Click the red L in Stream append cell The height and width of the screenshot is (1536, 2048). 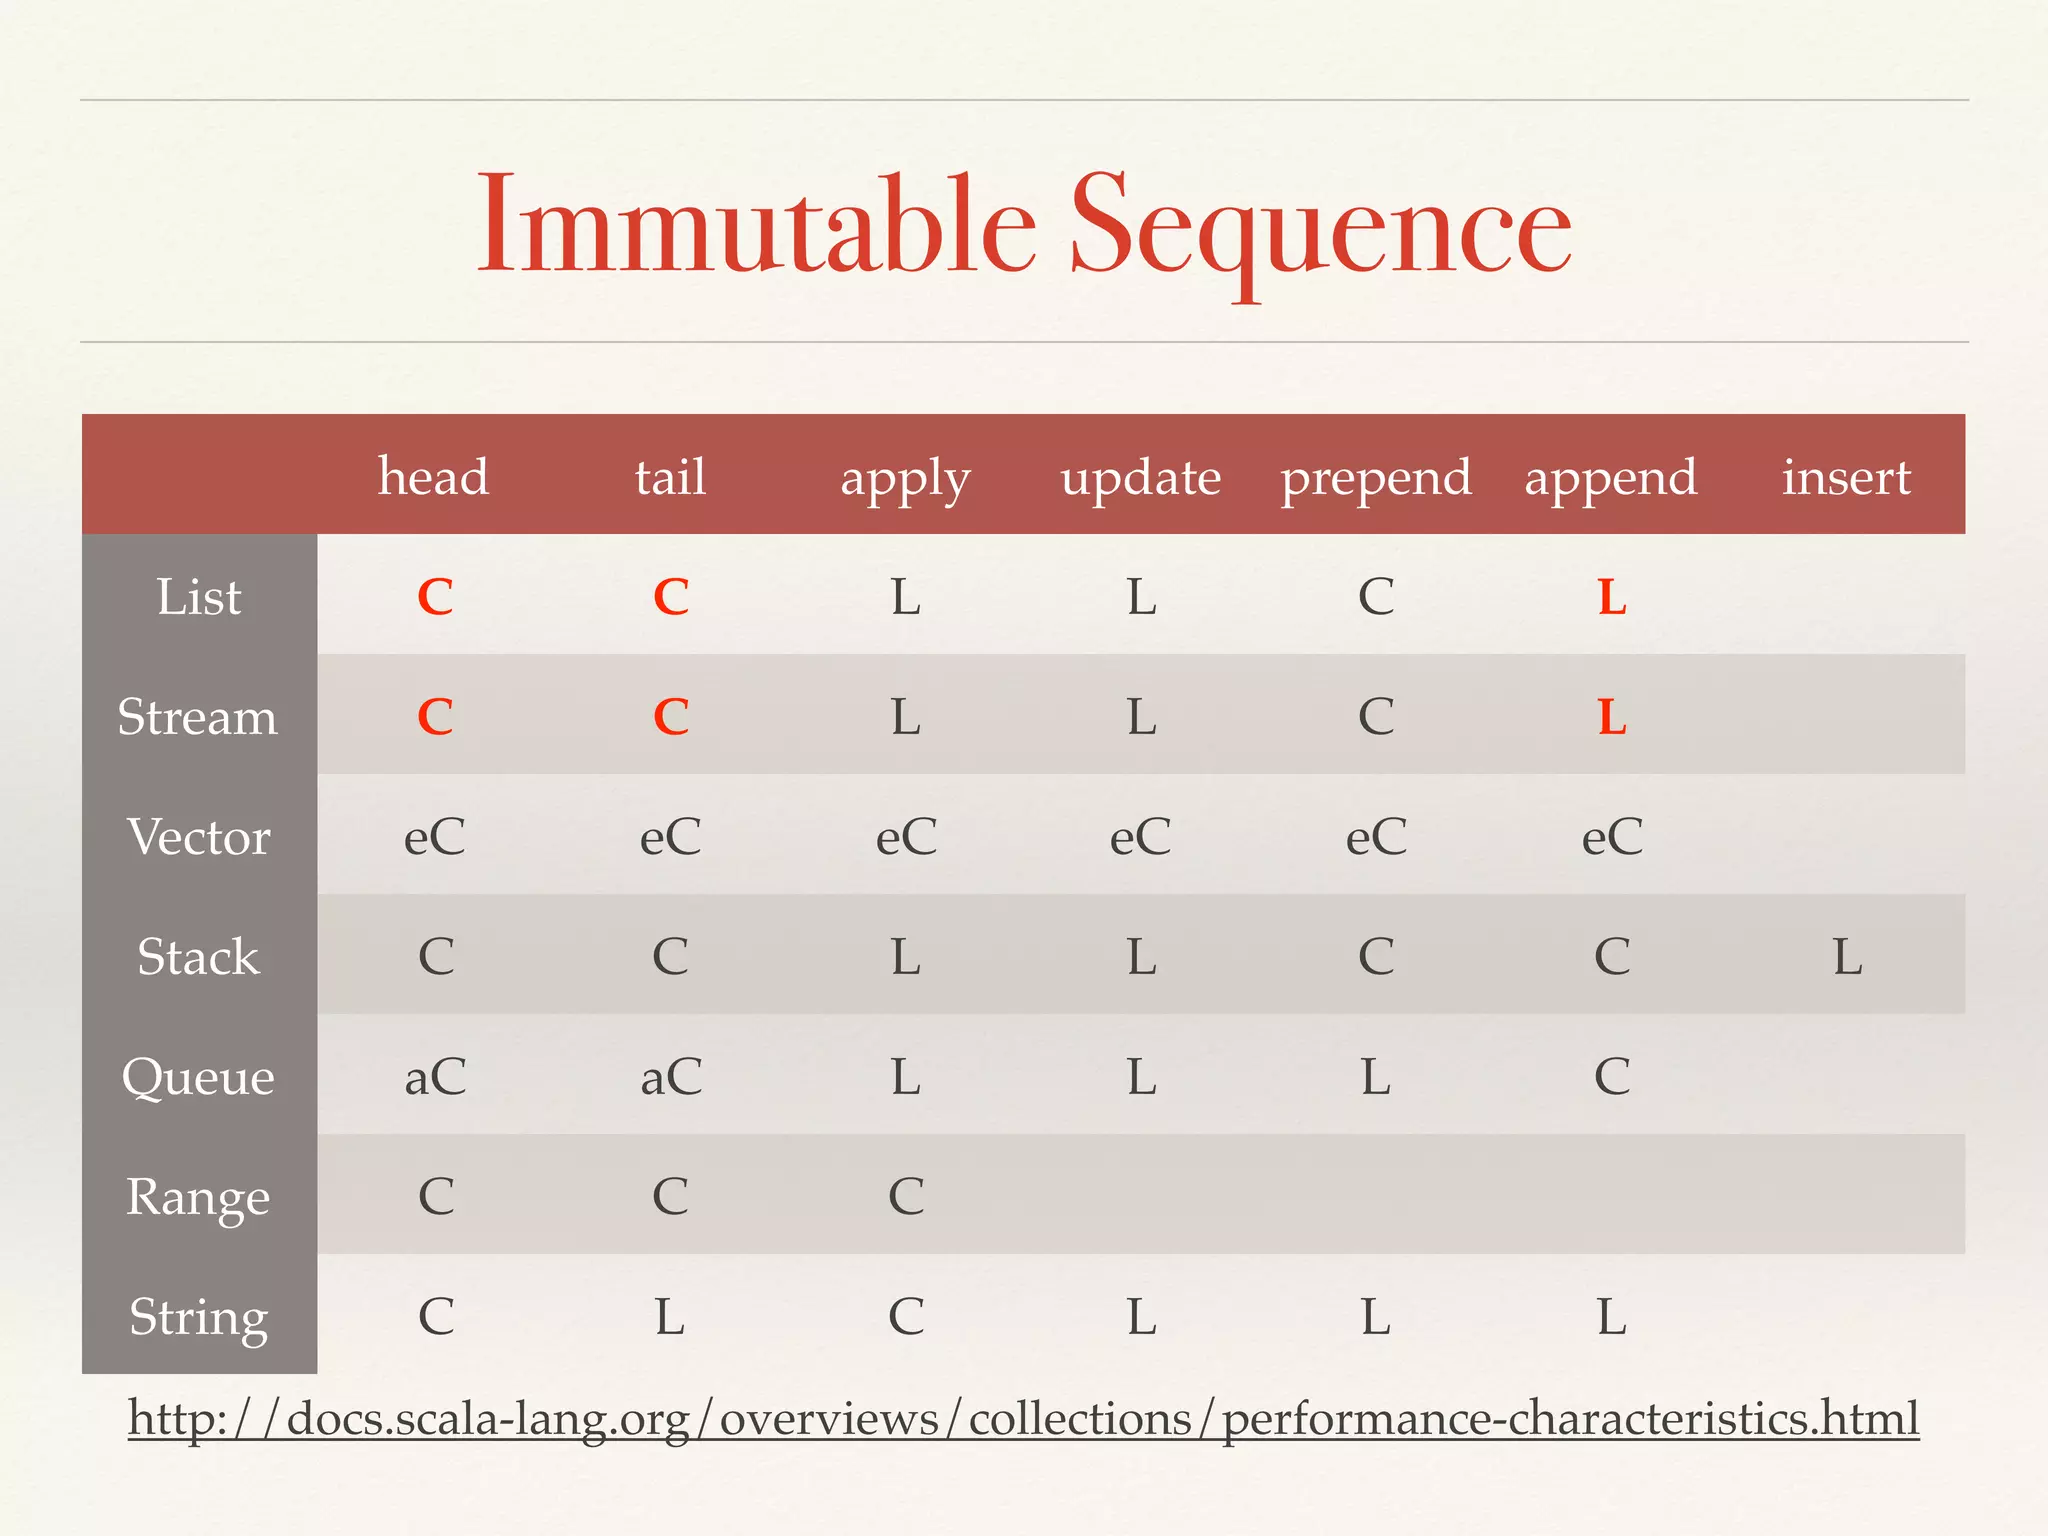(1611, 717)
